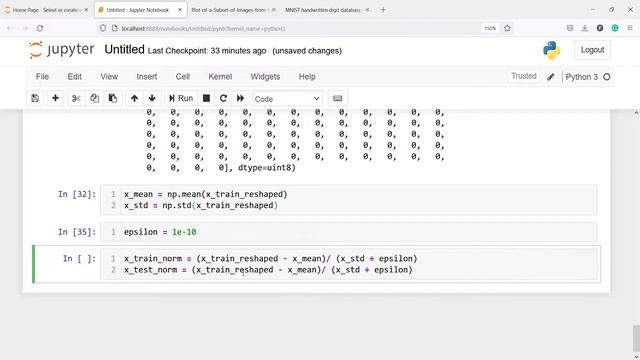Run the selected cell
640x360 pixels.
point(181,98)
